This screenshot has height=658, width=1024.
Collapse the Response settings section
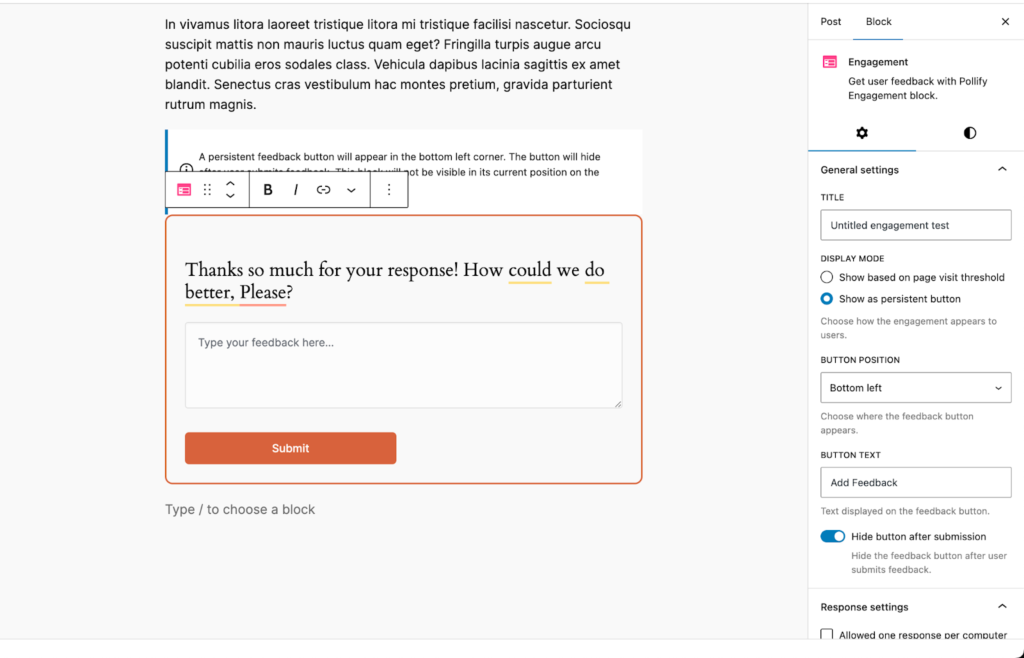pyautogui.click(x=1002, y=605)
